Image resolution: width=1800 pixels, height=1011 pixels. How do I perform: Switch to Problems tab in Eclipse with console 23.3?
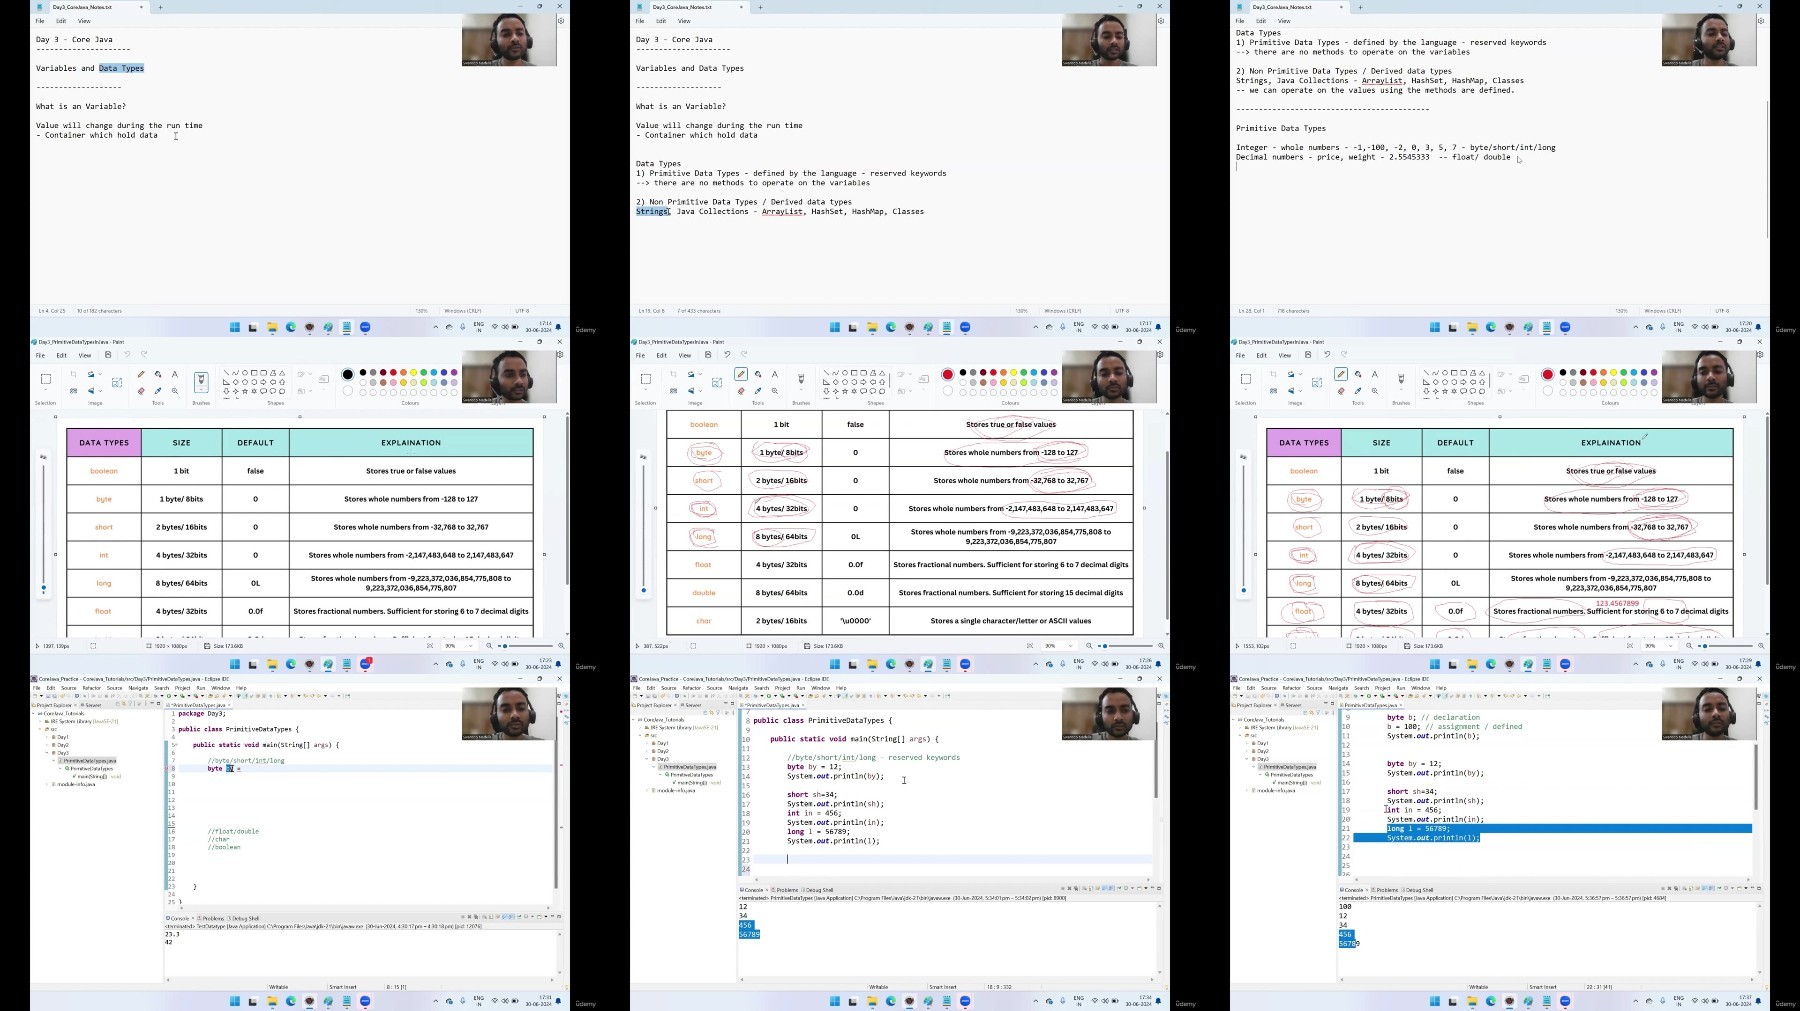tap(212, 918)
